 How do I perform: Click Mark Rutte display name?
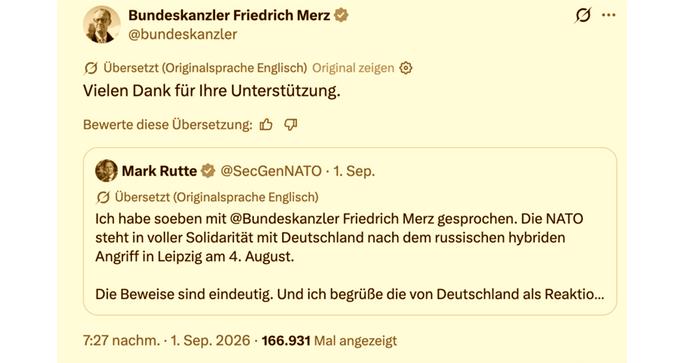[x=159, y=171]
